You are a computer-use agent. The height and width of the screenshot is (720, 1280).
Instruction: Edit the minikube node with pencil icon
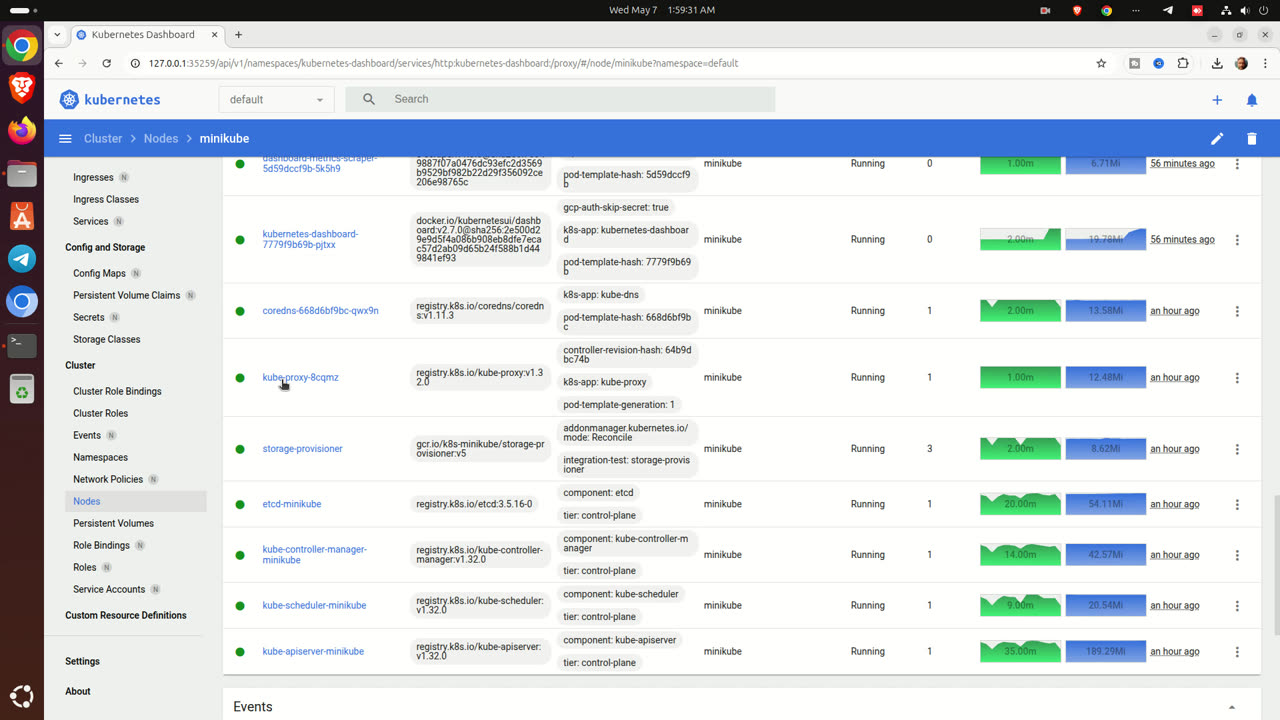[1217, 139]
